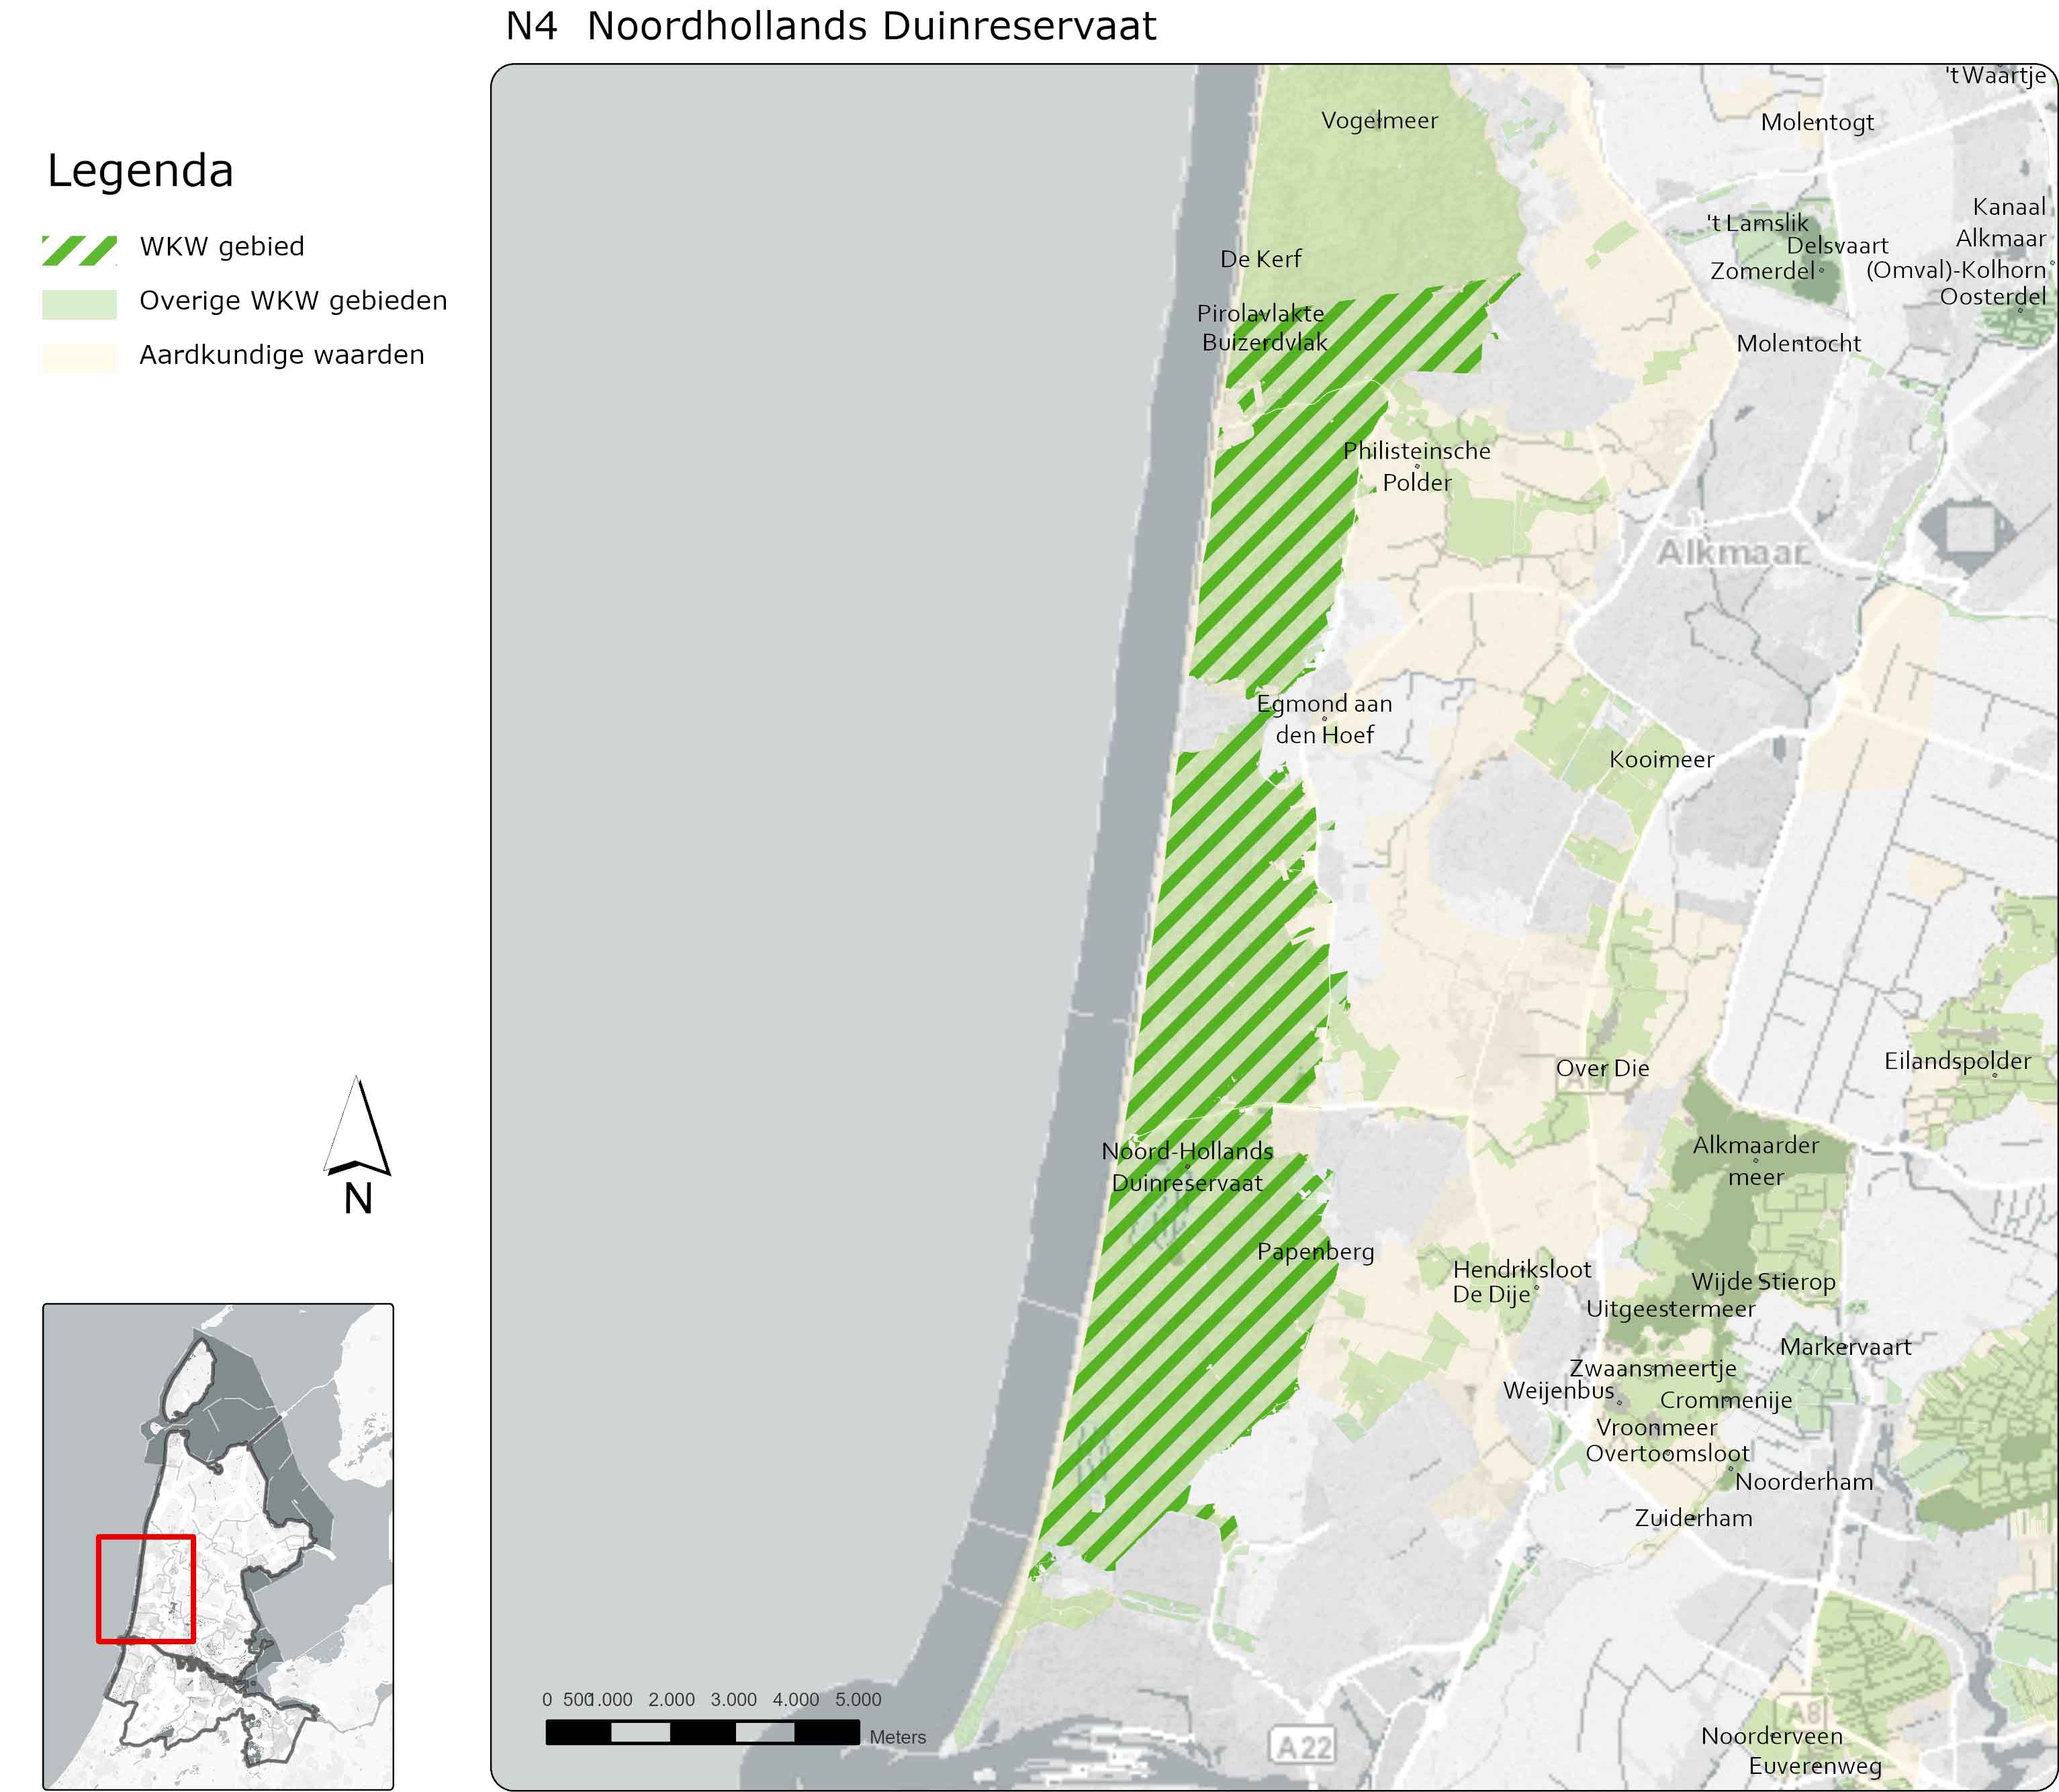Click the Papenberg place label
The image size is (2059, 1792).
1315,1252
